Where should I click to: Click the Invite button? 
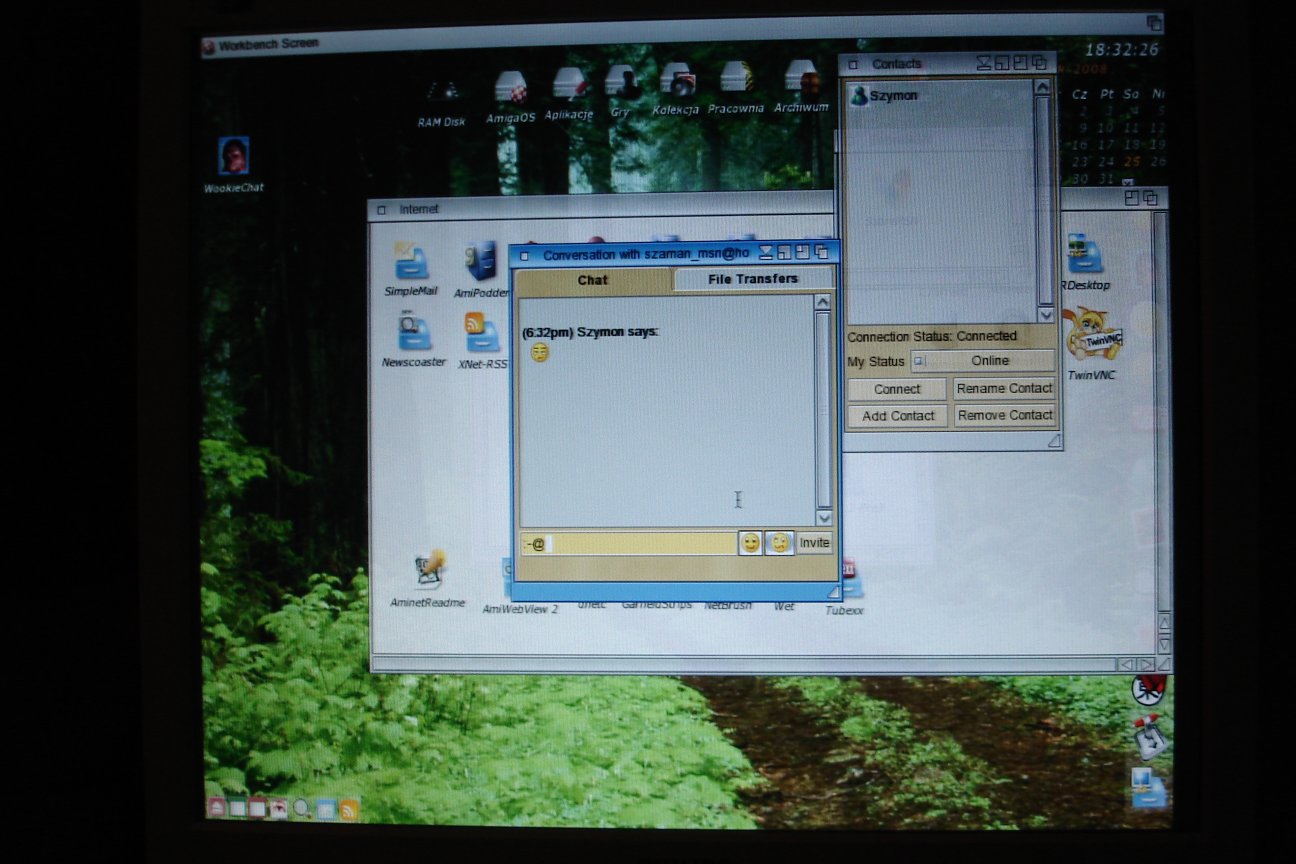815,543
